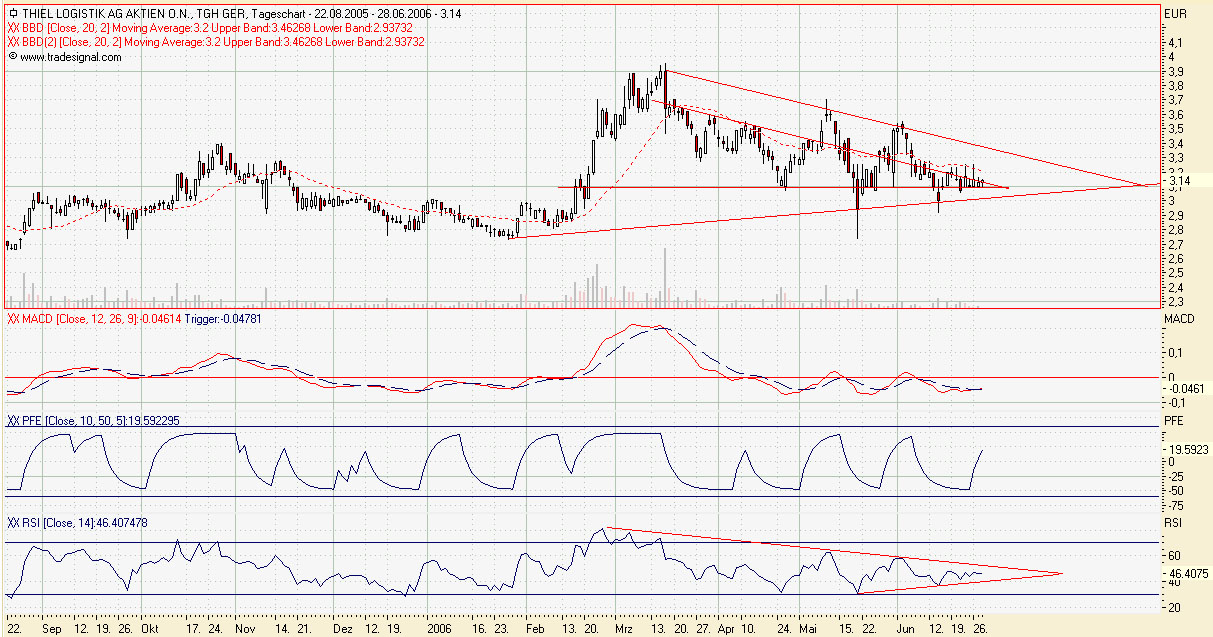Click the Dez month label on time axis
This screenshot has height=637, width=1213.
click(341, 631)
